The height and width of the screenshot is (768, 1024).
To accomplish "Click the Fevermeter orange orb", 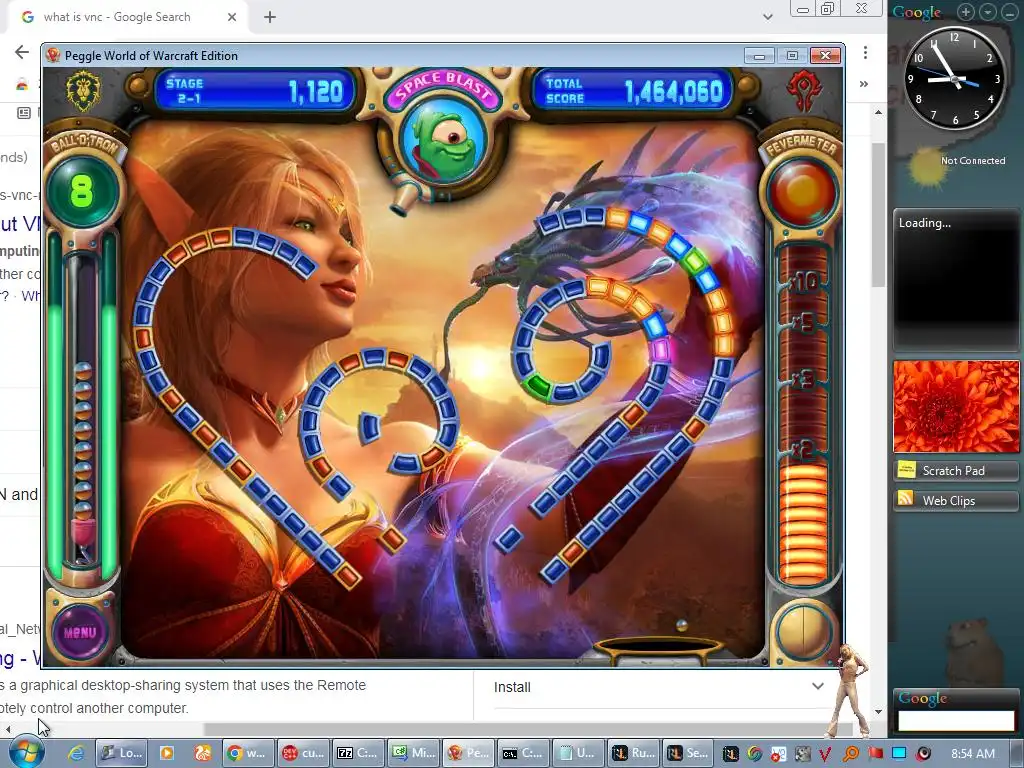I will pos(802,192).
